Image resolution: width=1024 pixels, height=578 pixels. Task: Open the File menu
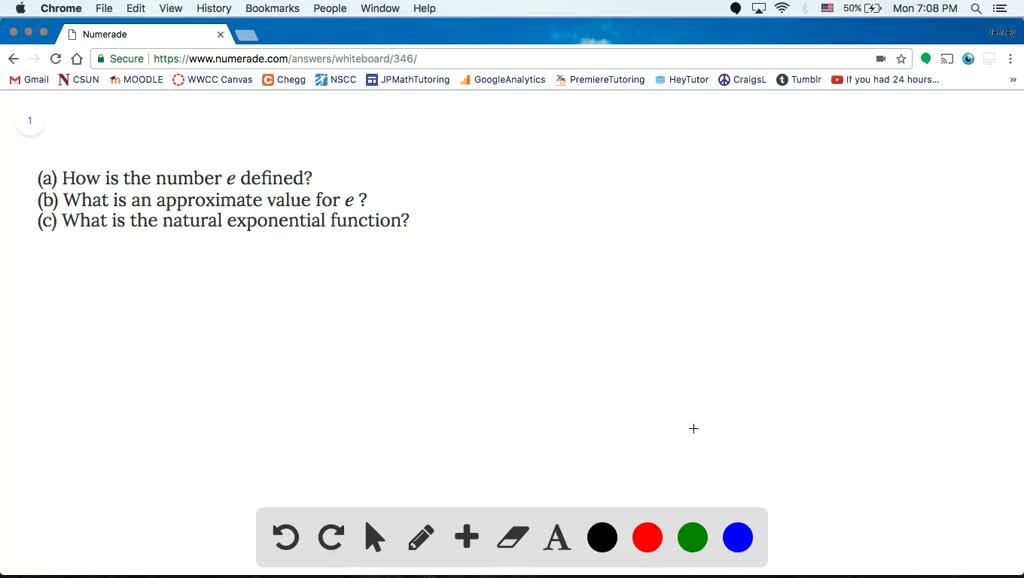104,8
